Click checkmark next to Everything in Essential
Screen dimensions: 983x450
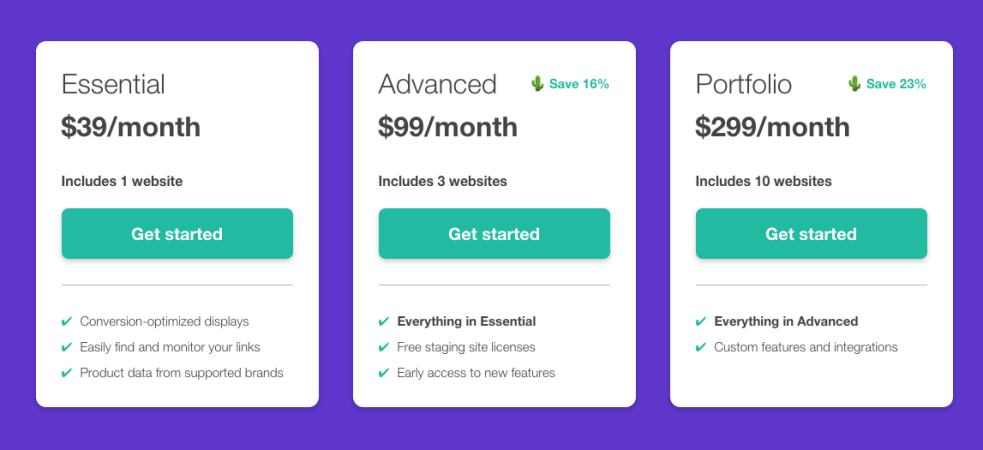[x=384, y=322]
